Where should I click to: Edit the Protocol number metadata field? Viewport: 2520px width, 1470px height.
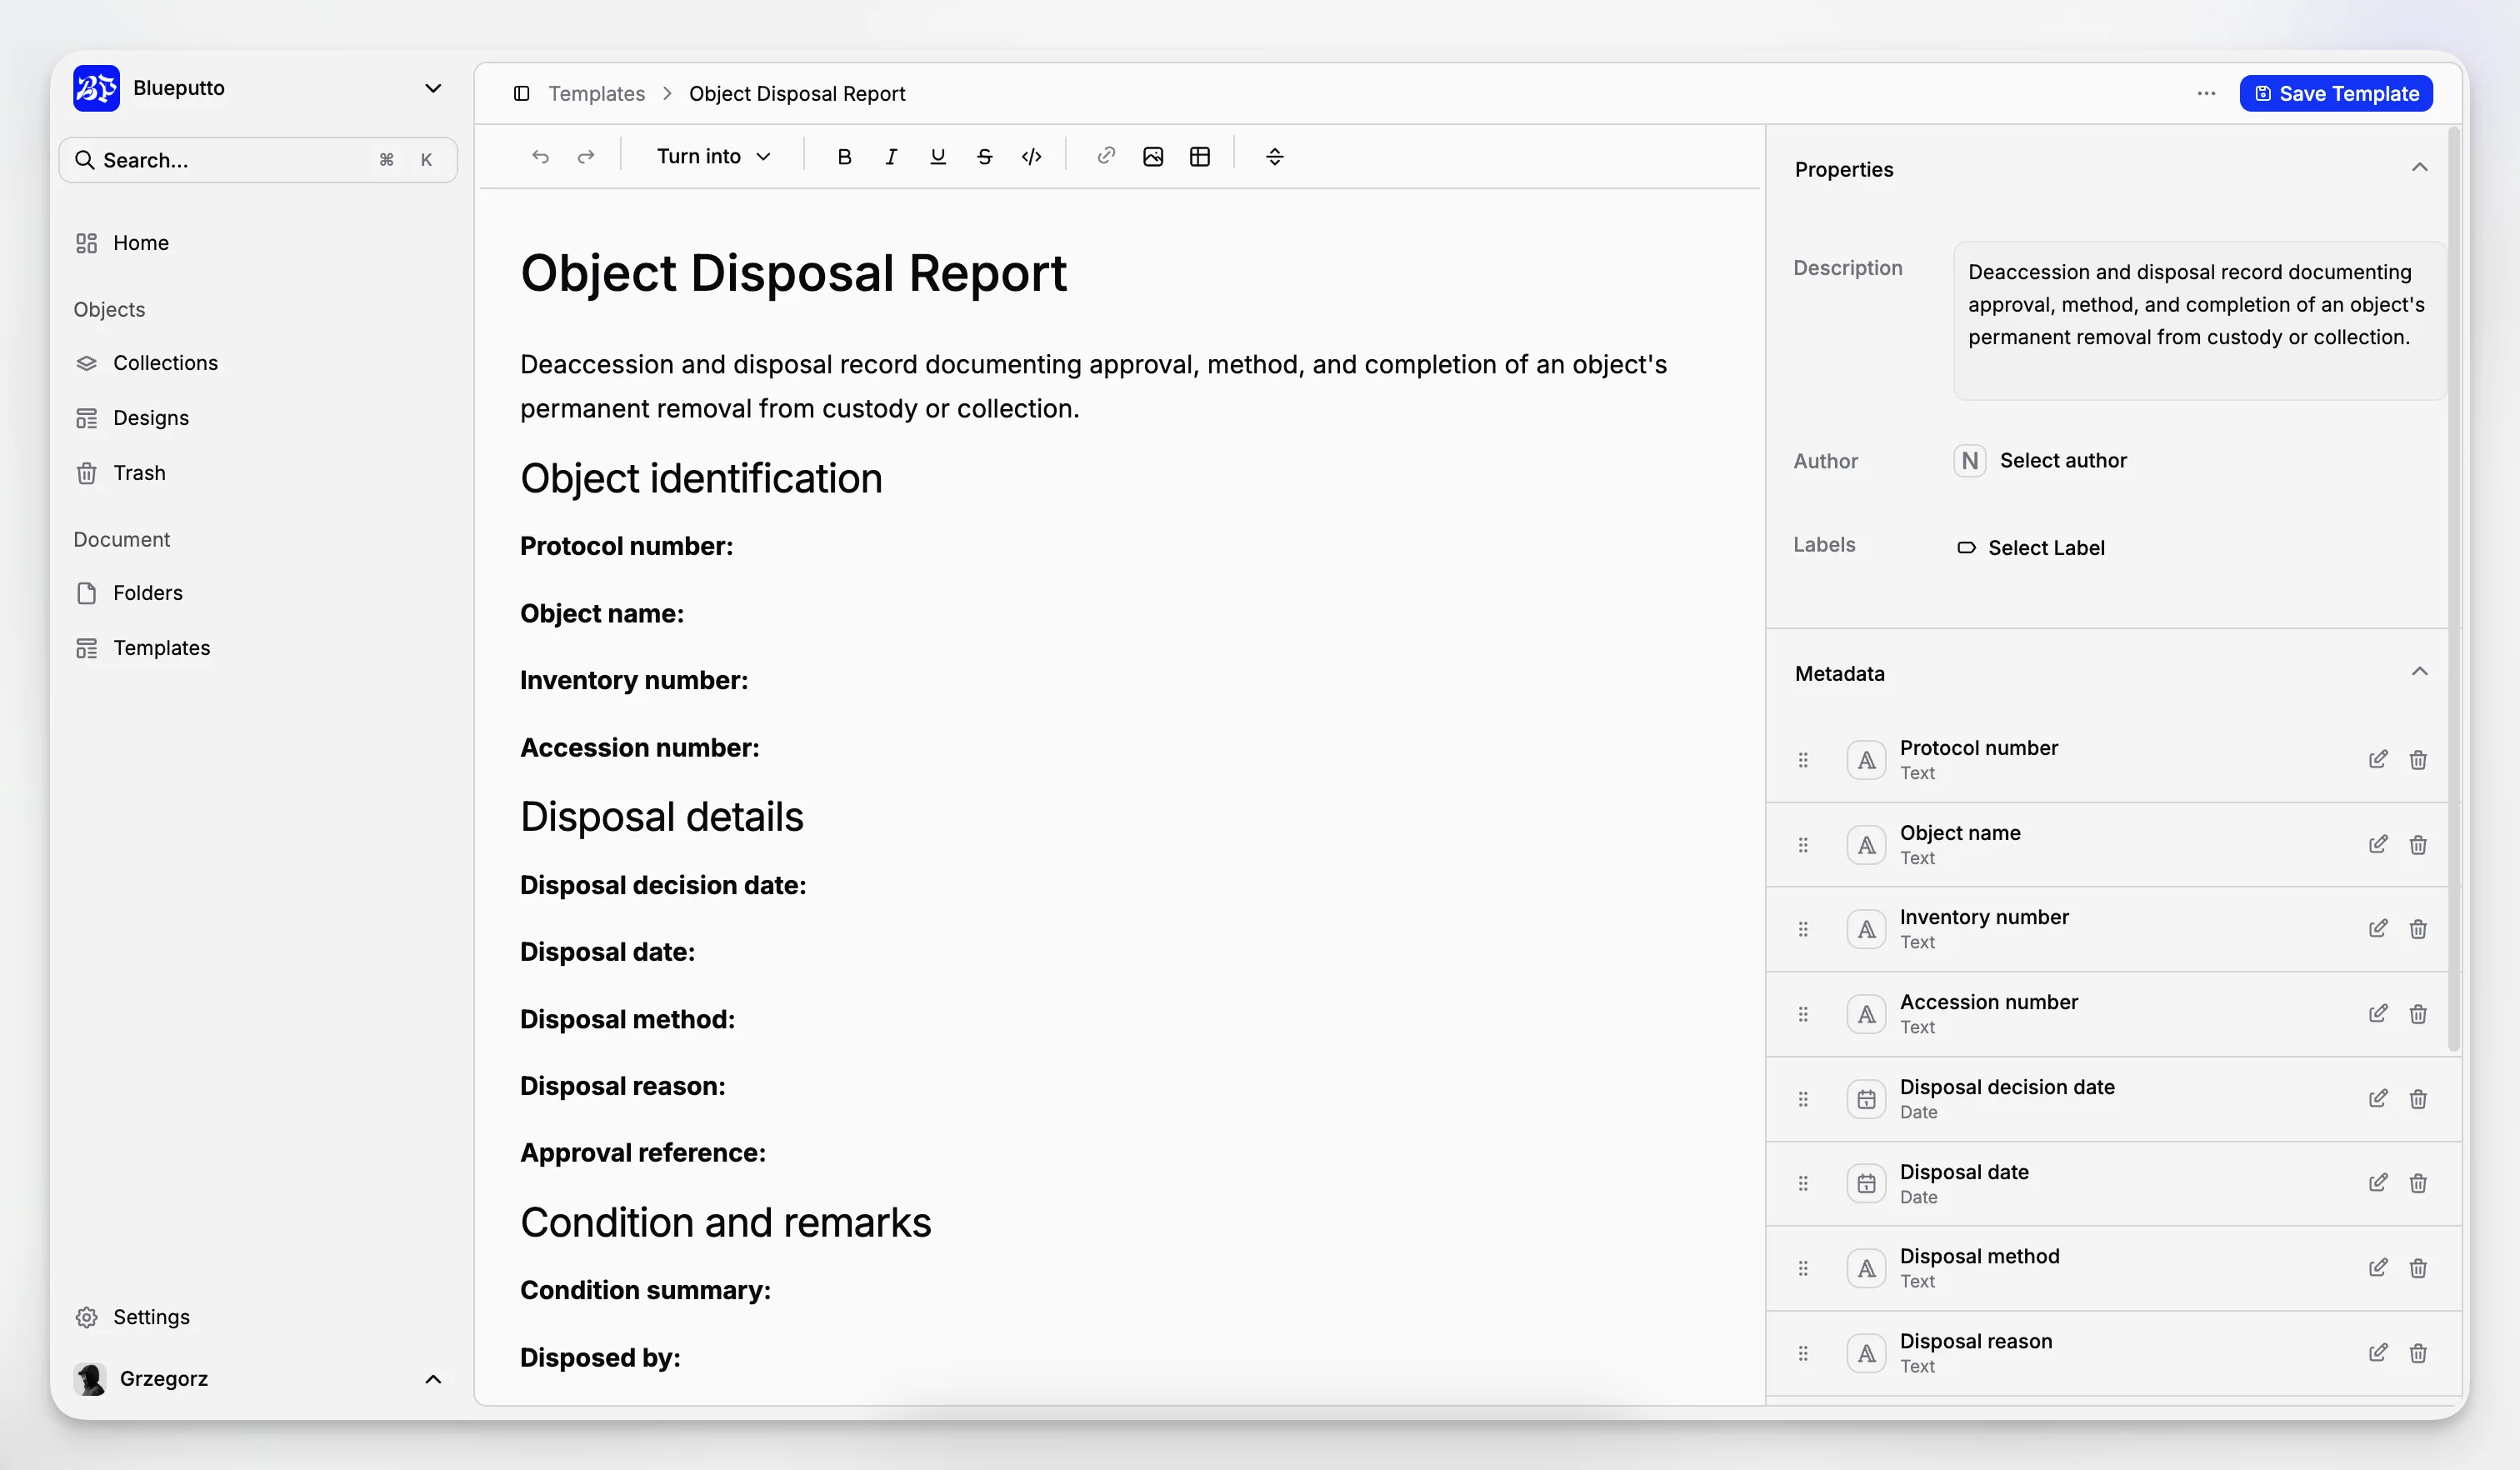pos(2378,760)
